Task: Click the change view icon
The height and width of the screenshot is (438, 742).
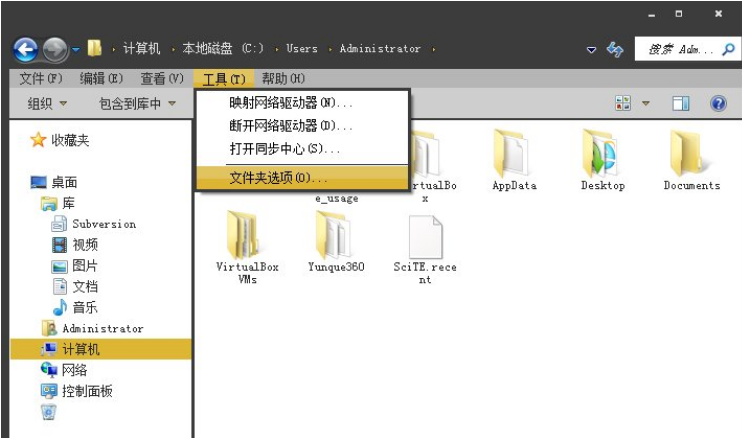Action: point(623,103)
